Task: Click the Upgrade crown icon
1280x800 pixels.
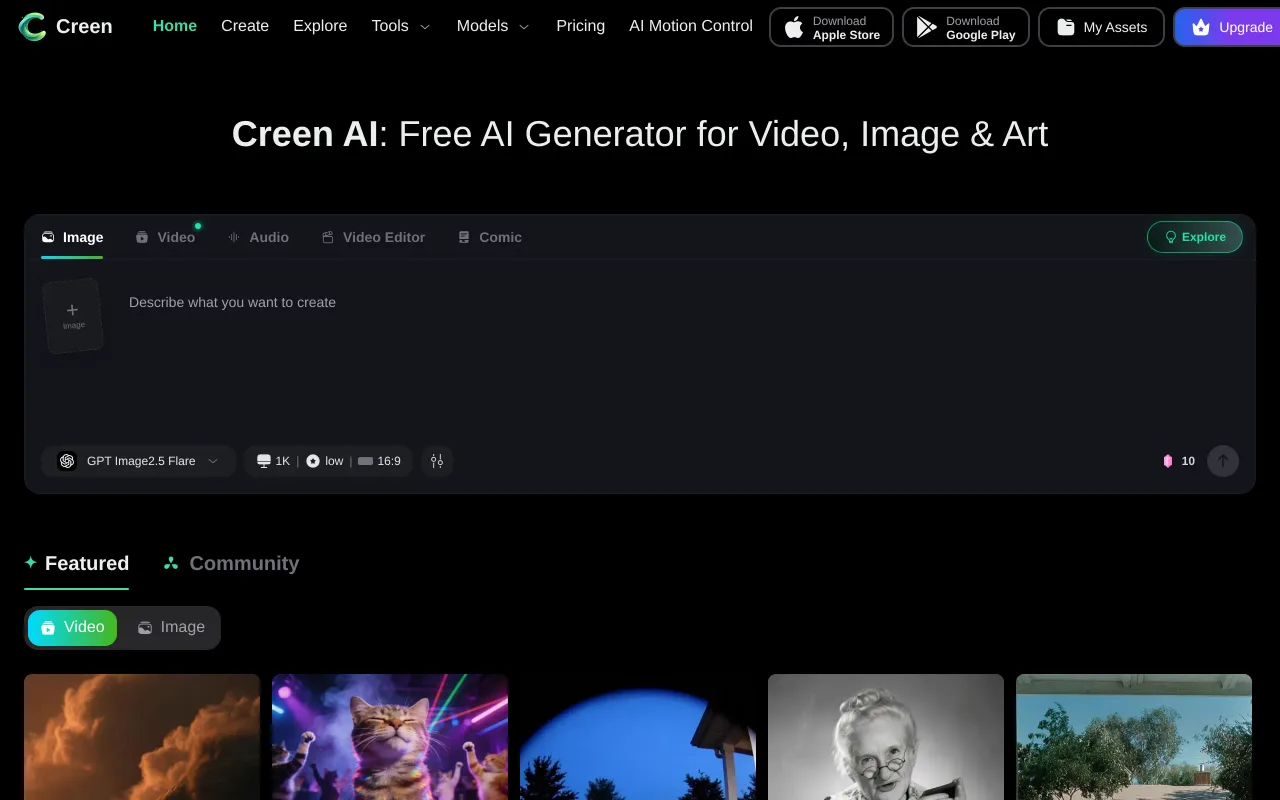Action: tap(1201, 28)
